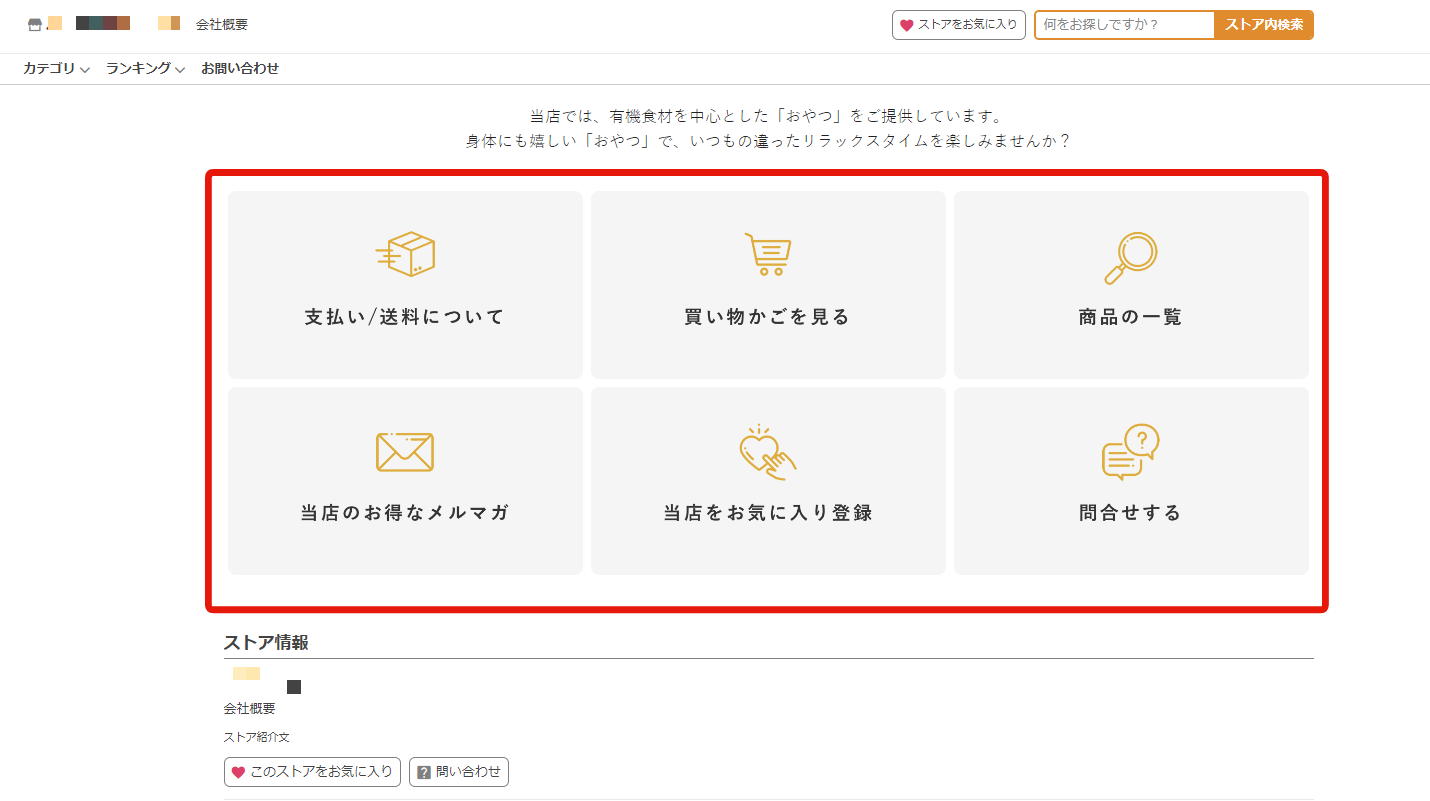Open the 問合せする tile label
Viewport: 1430px width, 801px height.
[x=1130, y=513]
